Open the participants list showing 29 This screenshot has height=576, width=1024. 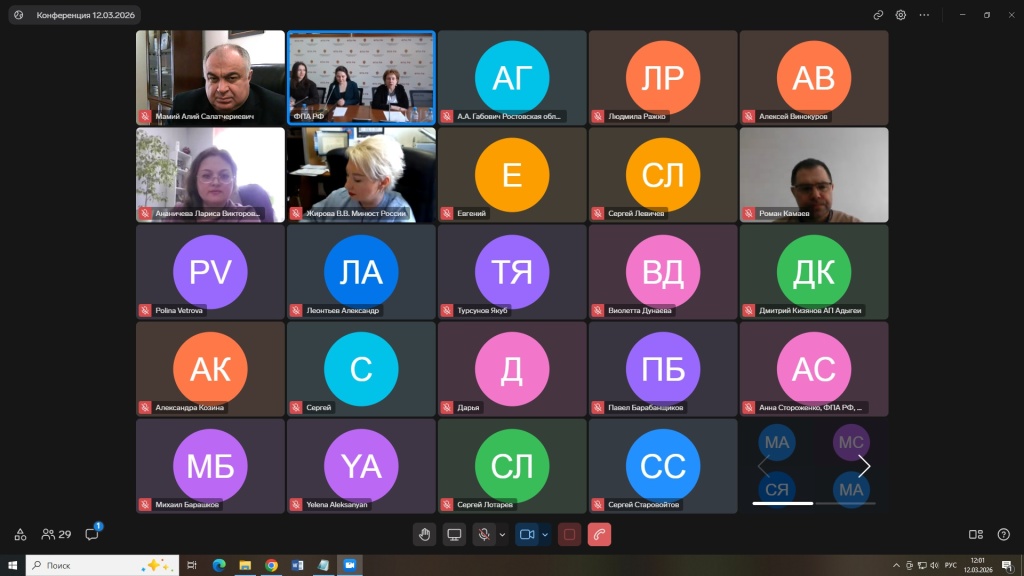[x=56, y=534]
